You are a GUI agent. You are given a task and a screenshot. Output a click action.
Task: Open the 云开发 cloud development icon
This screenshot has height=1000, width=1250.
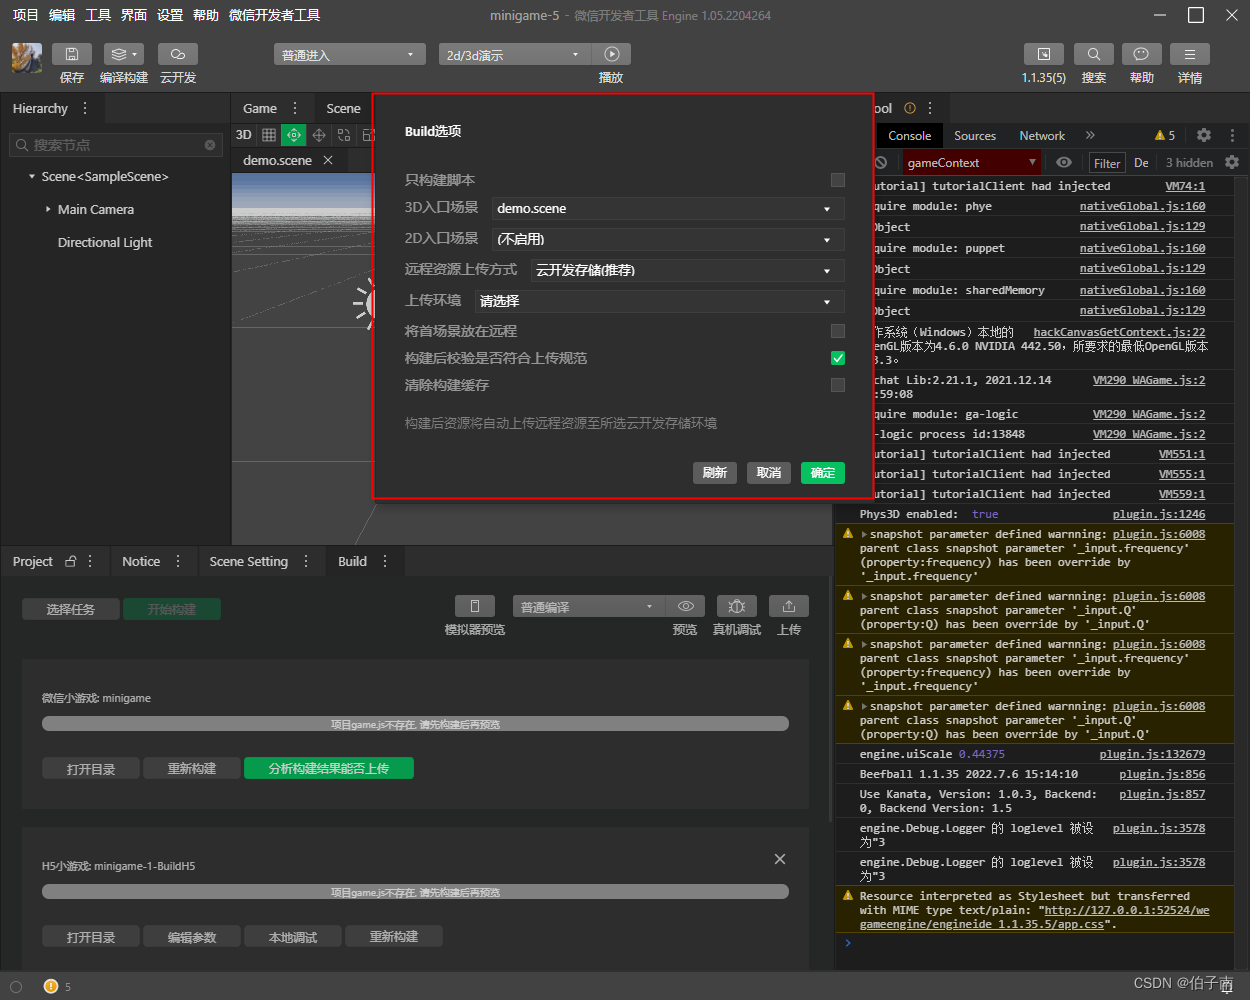click(178, 54)
